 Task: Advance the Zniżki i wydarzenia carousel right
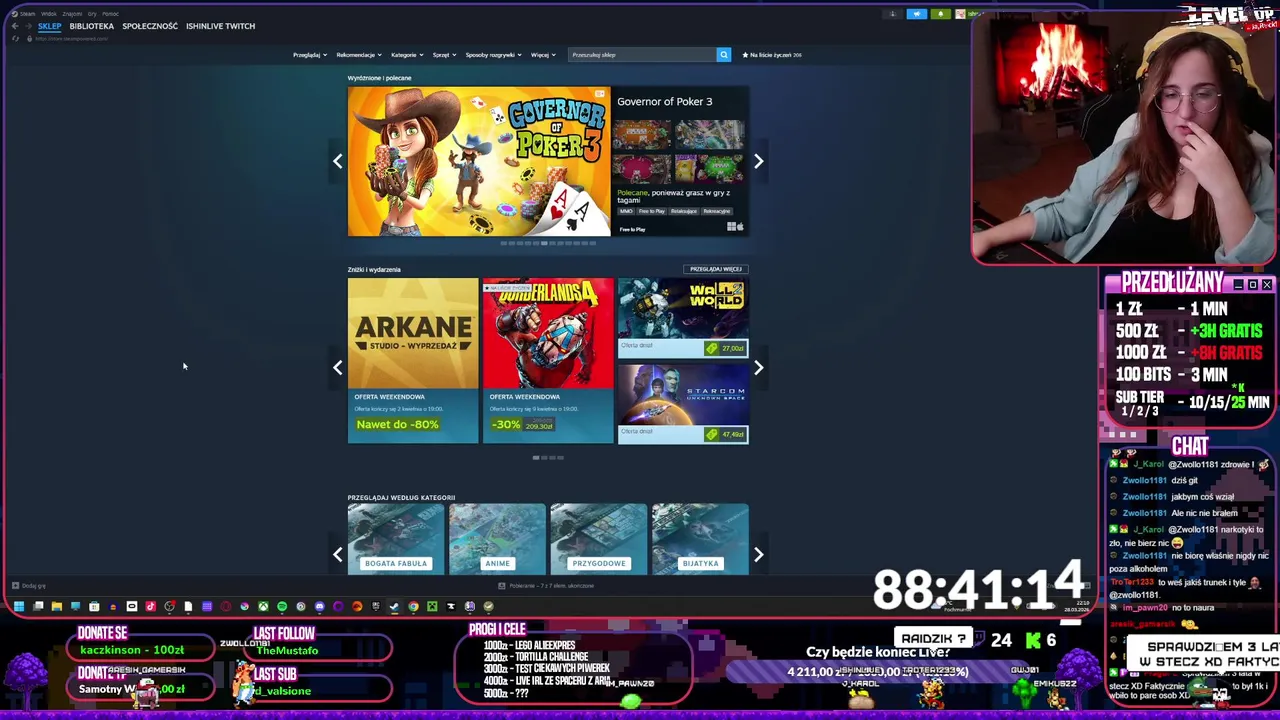pyautogui.click(x=759, y=368)
